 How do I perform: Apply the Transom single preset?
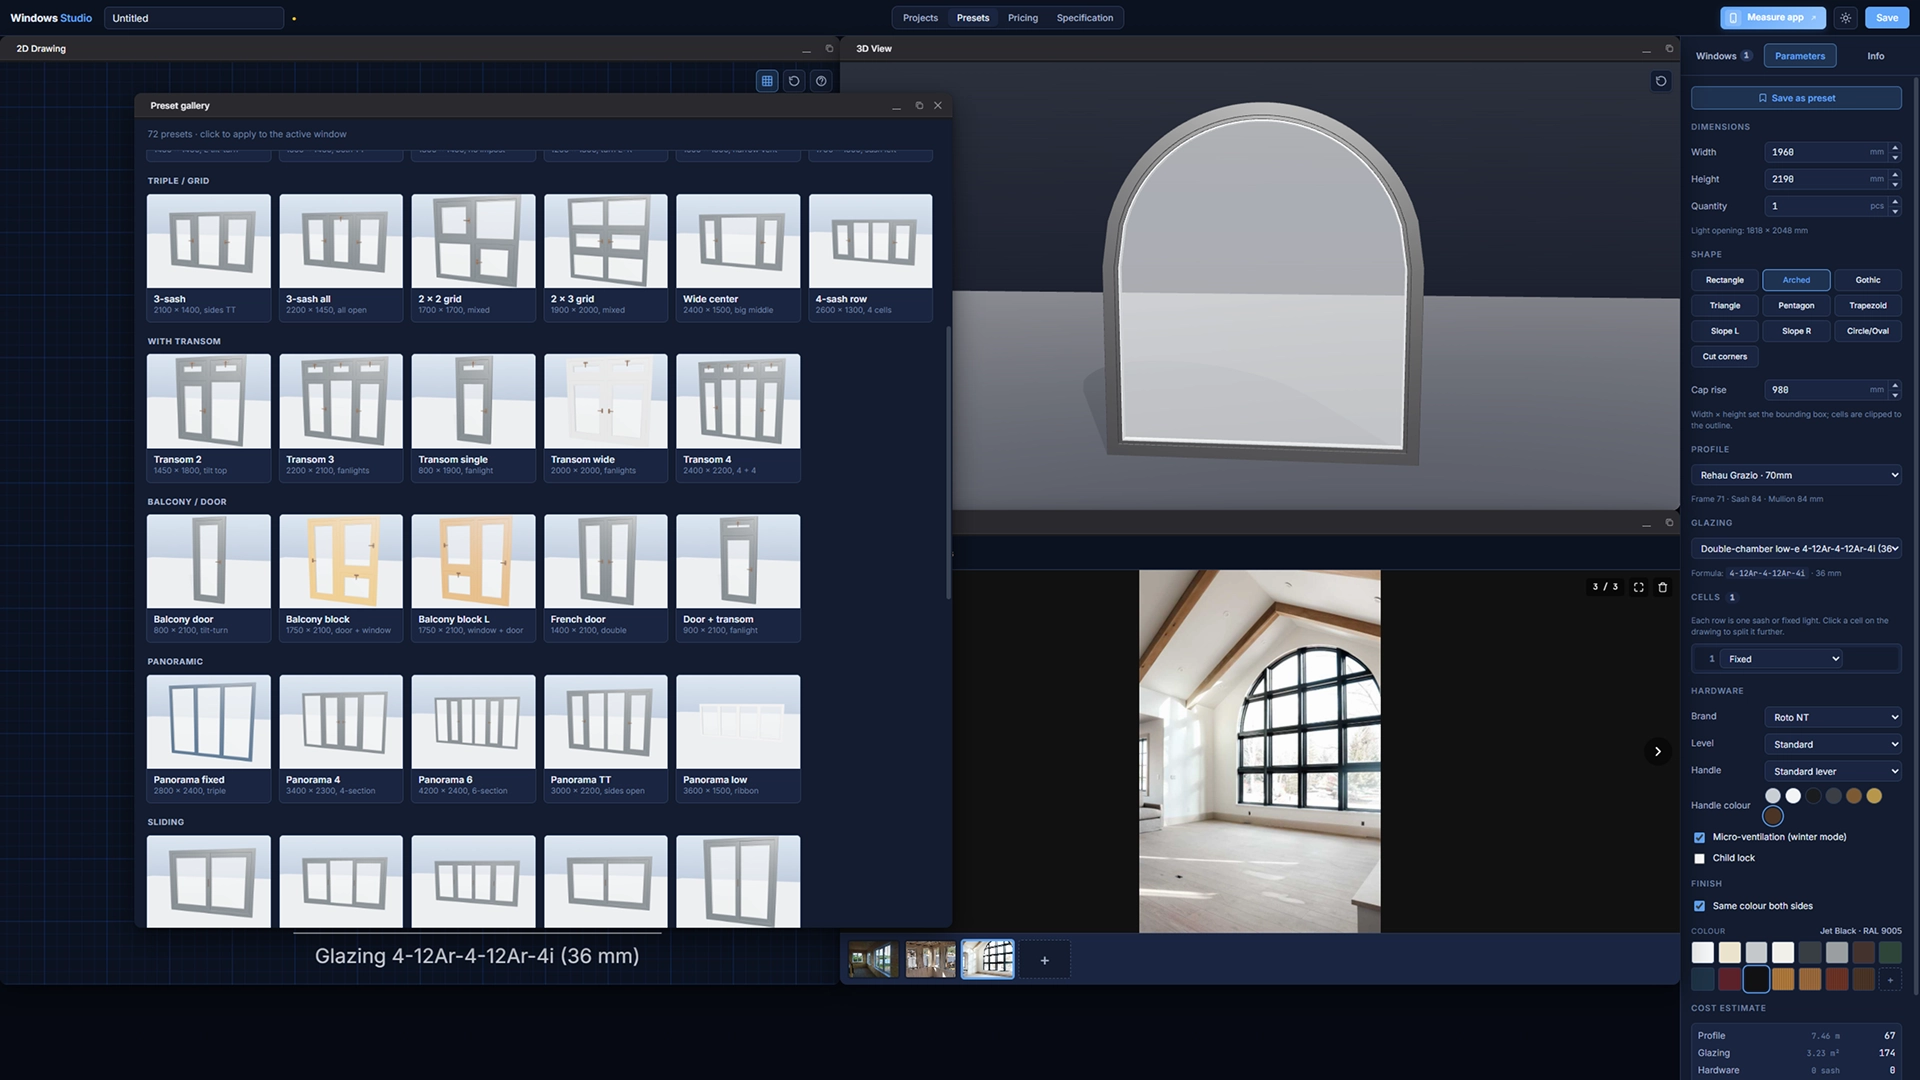[x=473, y=418]
